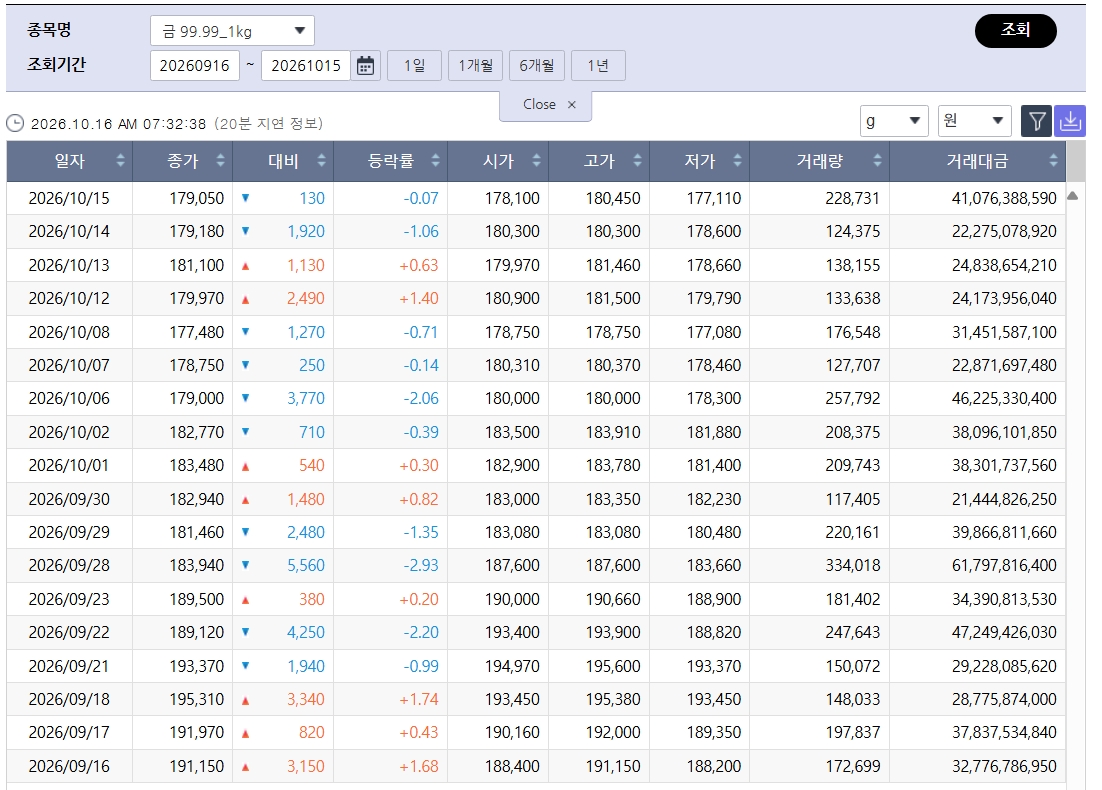Click volume value 334,018
1102x790 pixels.
click(x=853, y=565)
